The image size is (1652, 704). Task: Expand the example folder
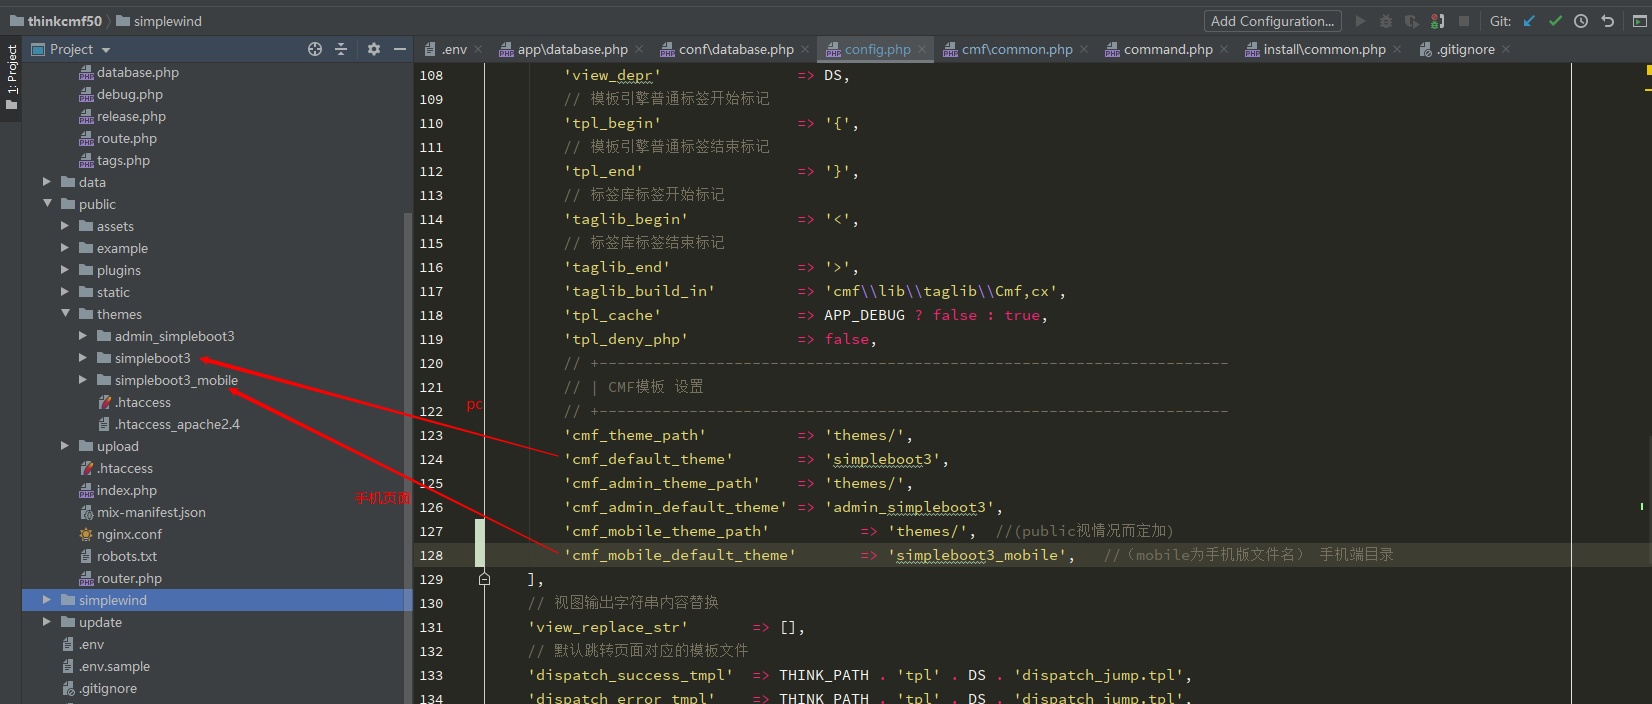tap(65, 248)
